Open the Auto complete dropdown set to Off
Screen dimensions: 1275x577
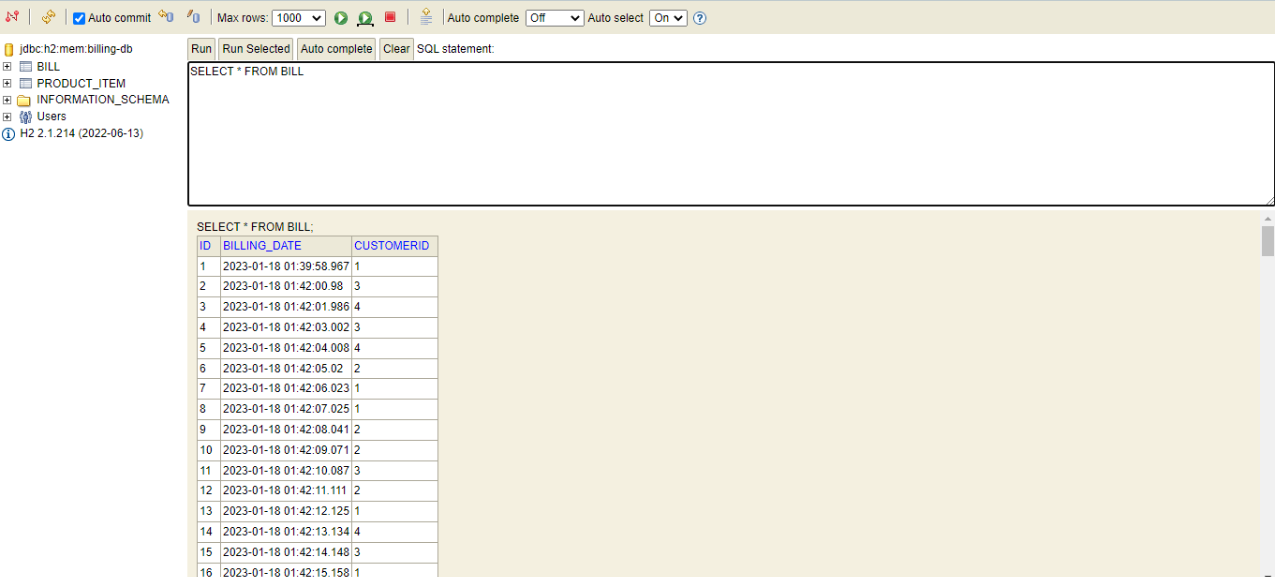[x=555, y=18]
